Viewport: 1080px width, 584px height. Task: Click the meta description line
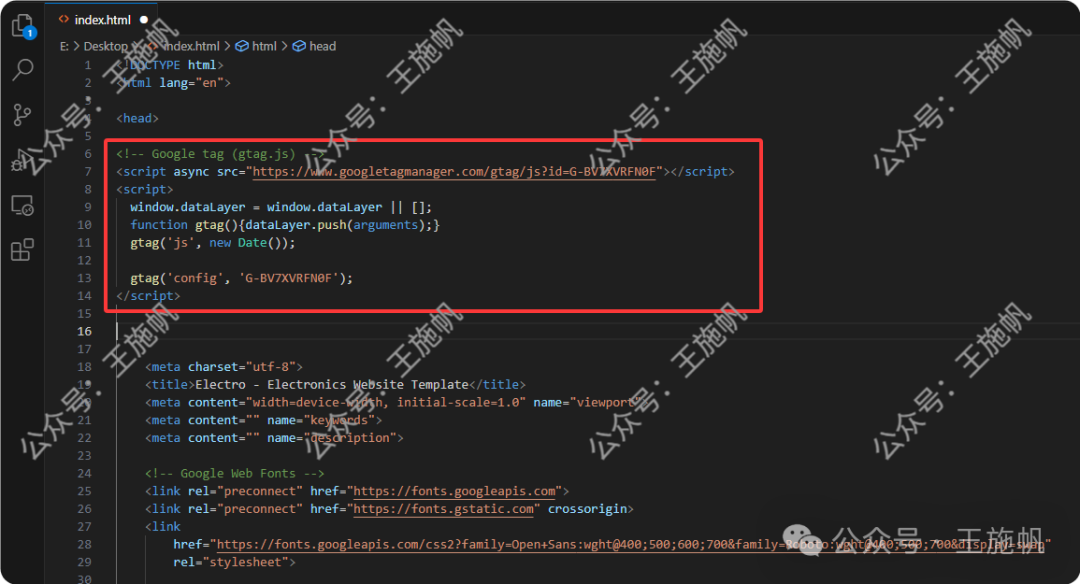coord(274,438)
